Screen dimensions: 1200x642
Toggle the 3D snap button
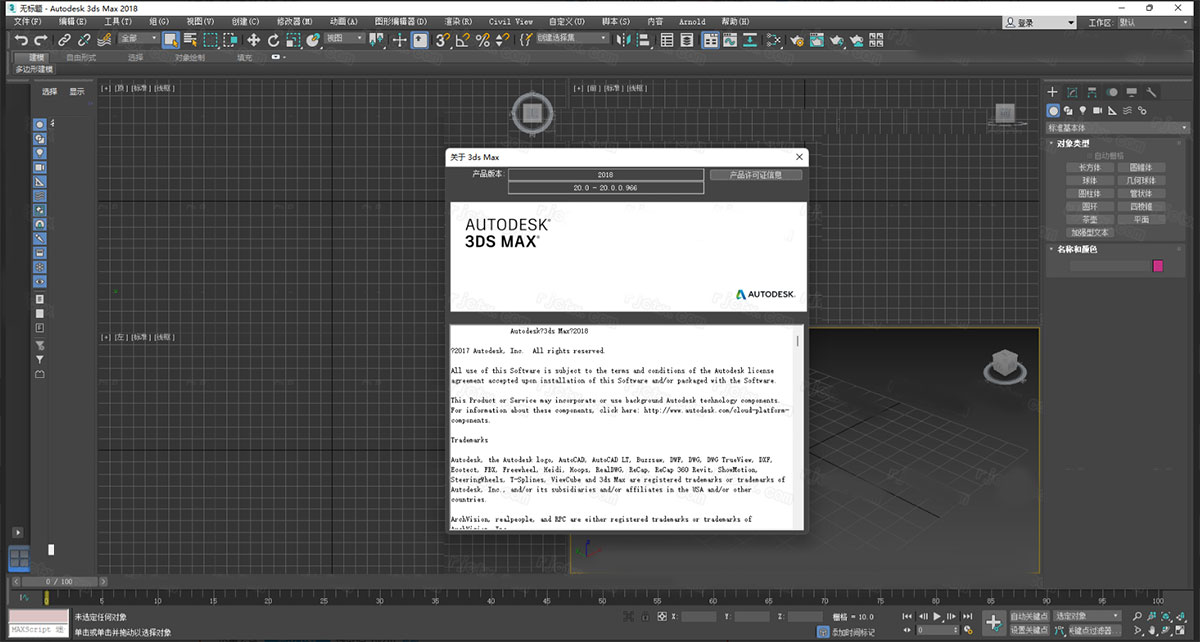click(443, 41)
